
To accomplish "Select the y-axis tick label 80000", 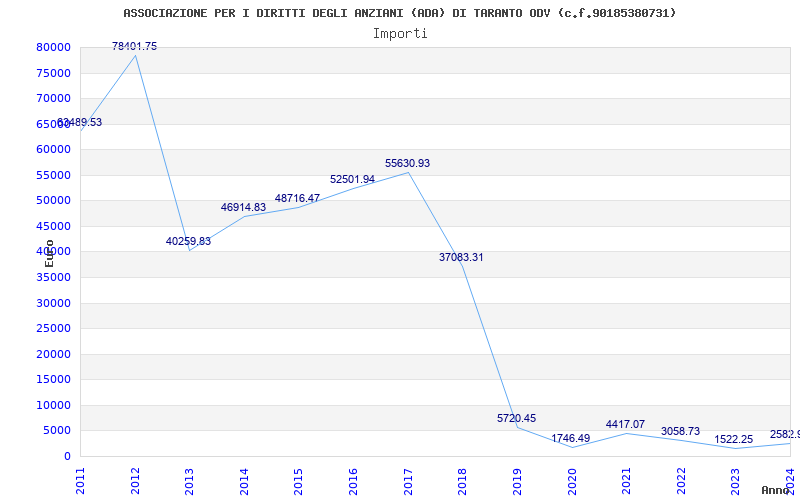I will point(53,47).
